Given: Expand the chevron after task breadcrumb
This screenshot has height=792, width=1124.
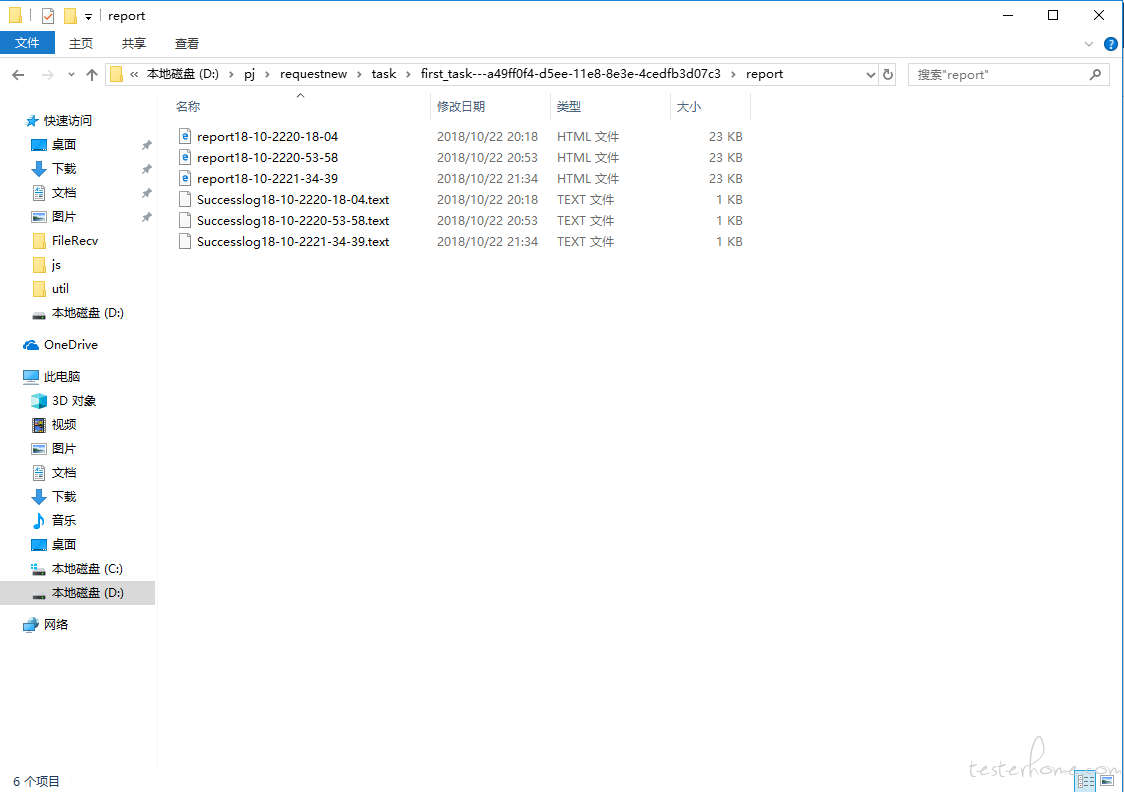Looking at the screenshot, I should pyautogui.click(x=409, y=75).
